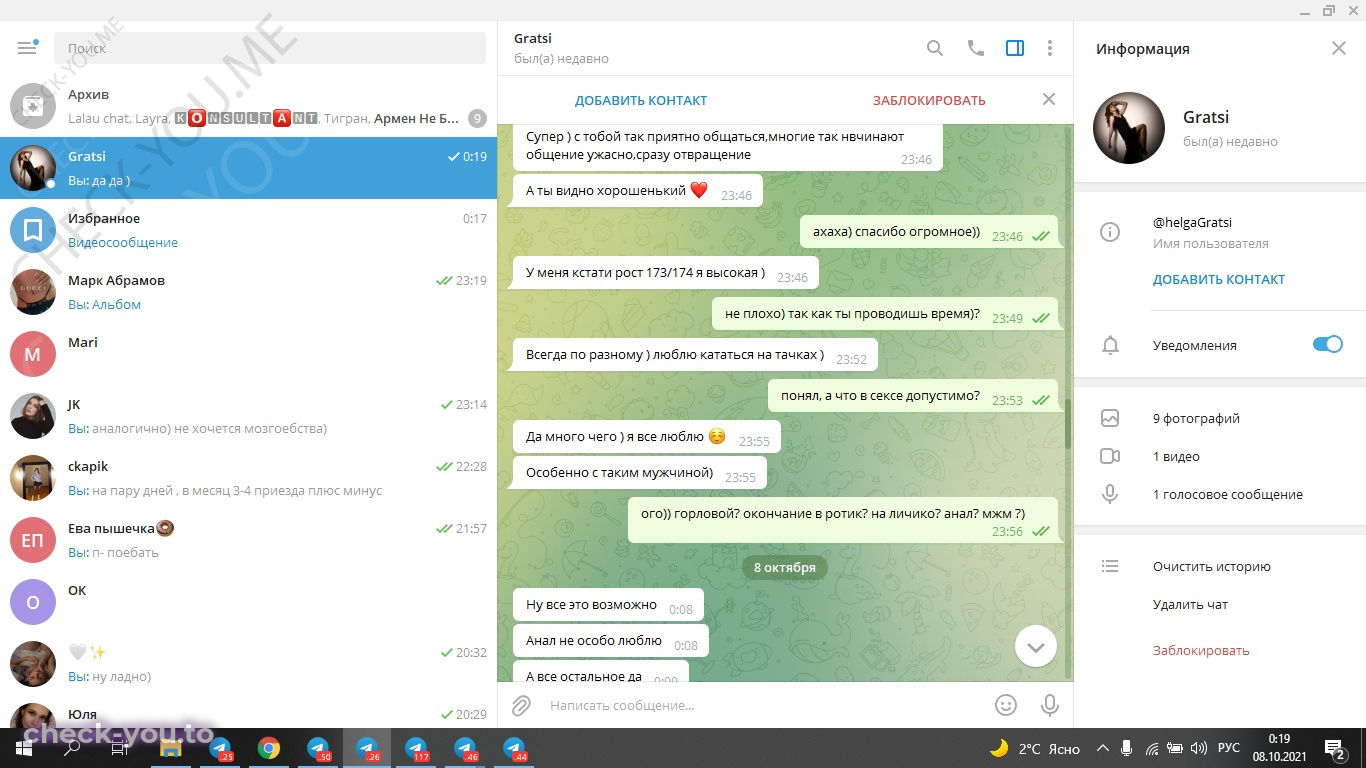
Task: Dismiss the add contact / block bar
Action: pos(1049,99)
